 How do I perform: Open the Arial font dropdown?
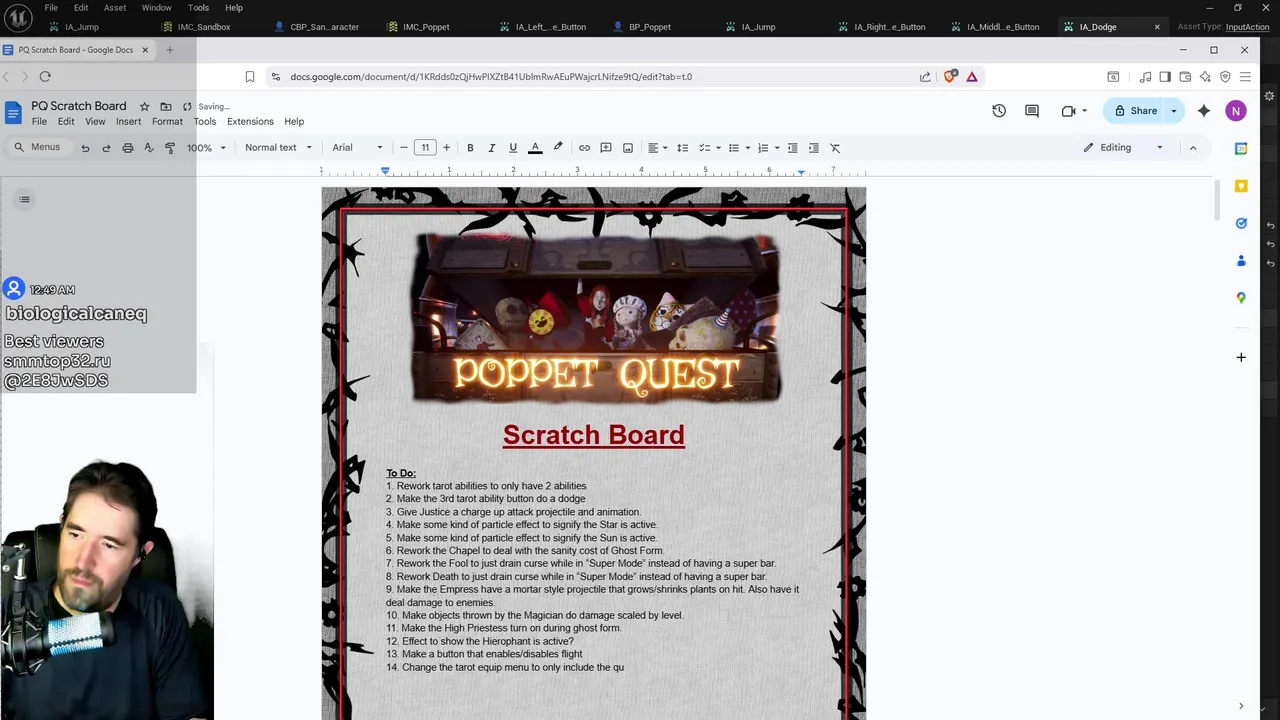(x=357, y=148)
